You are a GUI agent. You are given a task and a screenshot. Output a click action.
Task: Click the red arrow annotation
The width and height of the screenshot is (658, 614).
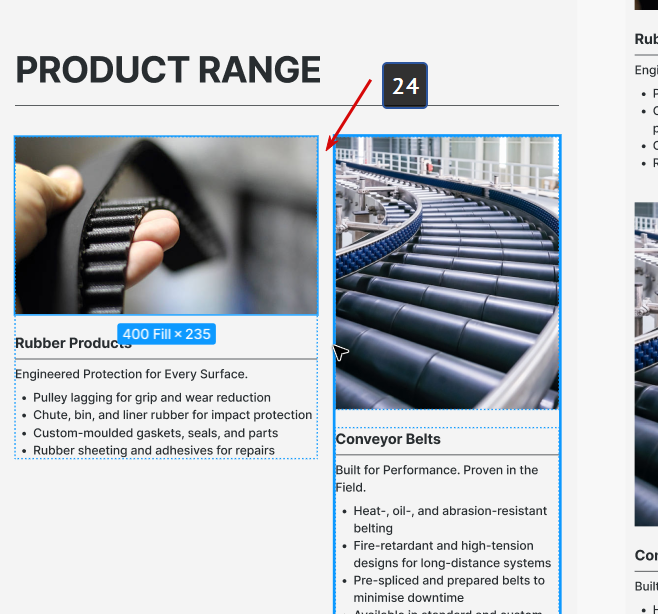pyautogui.click(x=349, y=115)
